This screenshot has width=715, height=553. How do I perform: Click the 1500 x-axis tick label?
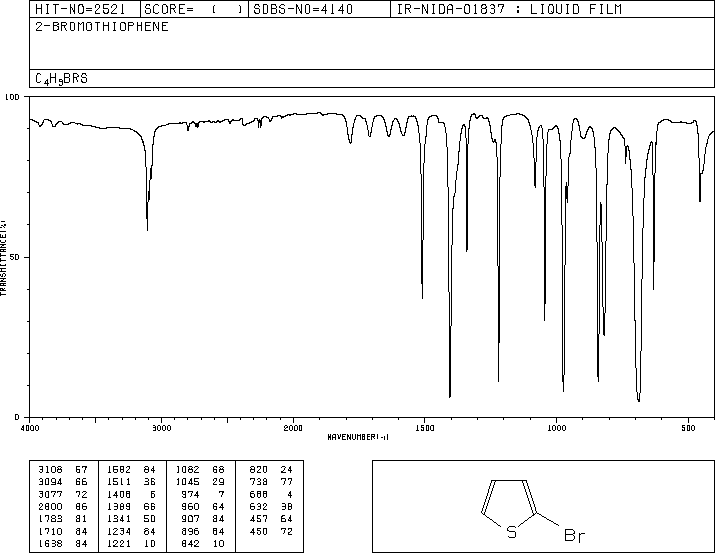(x=425, y=428)
